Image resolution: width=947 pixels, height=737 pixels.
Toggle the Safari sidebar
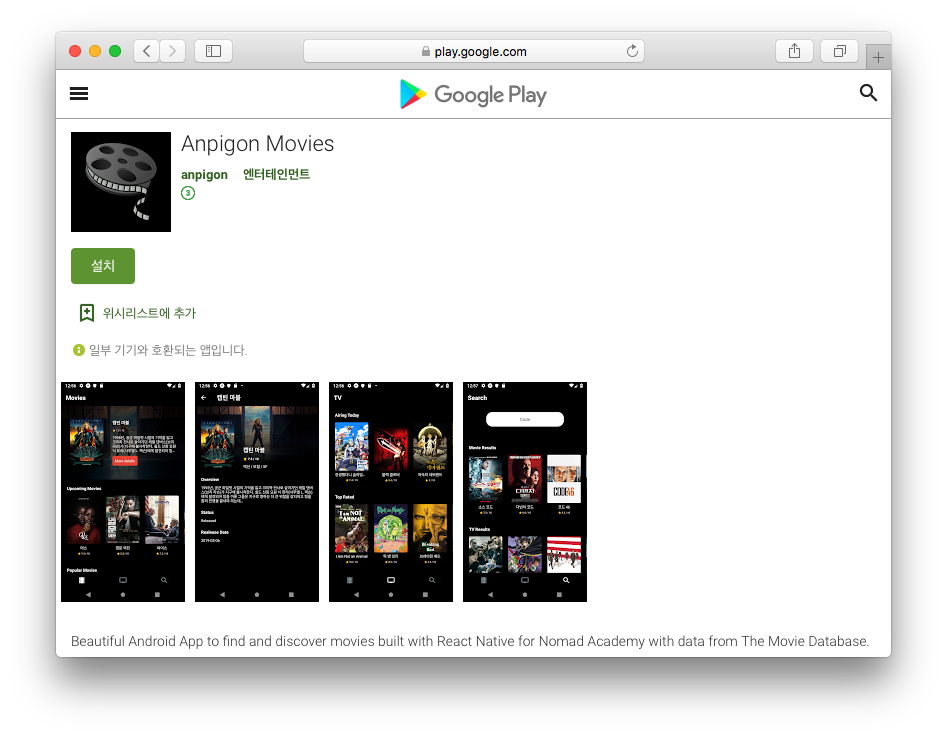(x=213, y=51)
